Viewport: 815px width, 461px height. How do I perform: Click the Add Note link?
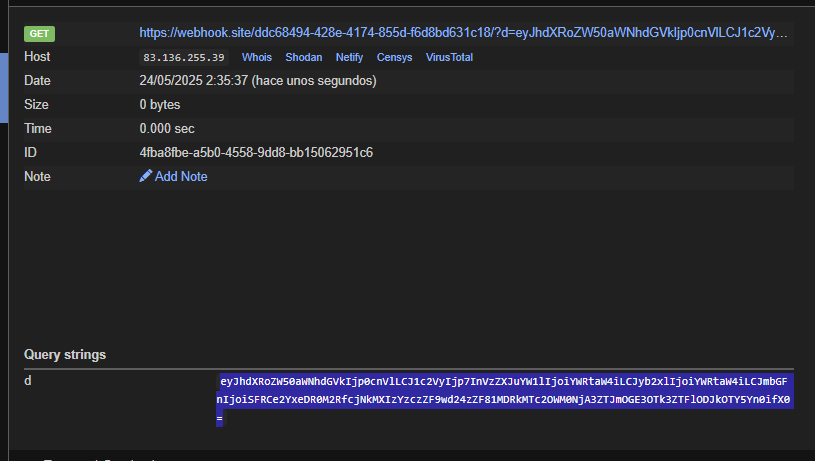181,176
